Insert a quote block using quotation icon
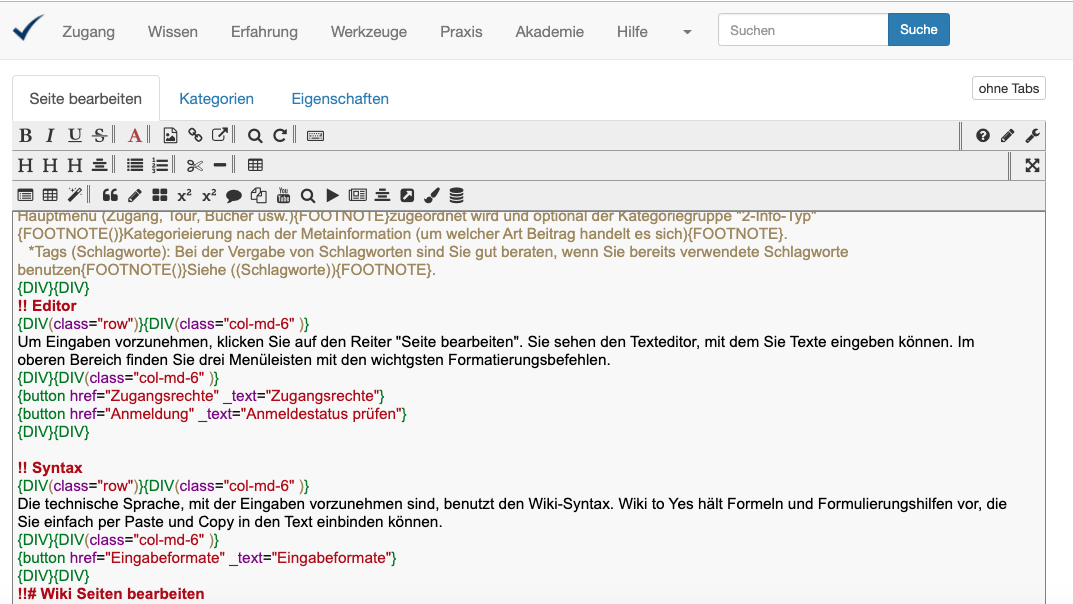The image size is (1073, 604). [x=110, y=195]
